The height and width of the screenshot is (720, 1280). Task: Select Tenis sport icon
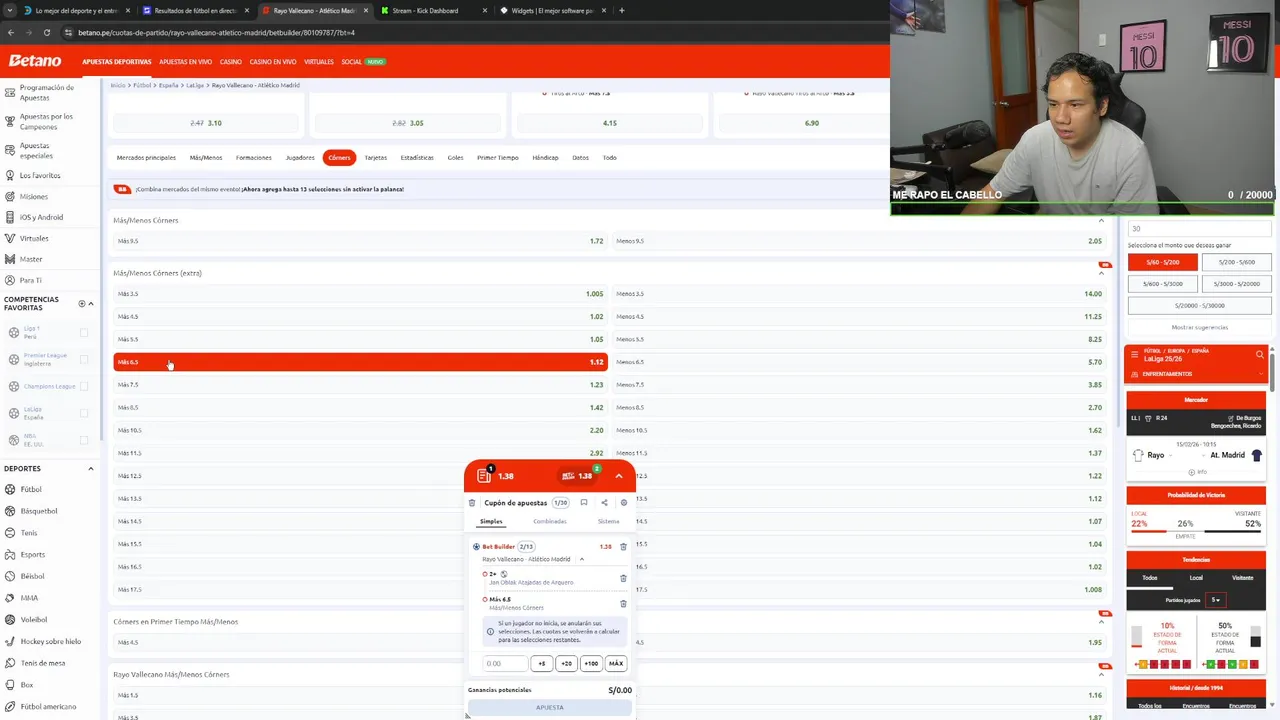[10, 533]
